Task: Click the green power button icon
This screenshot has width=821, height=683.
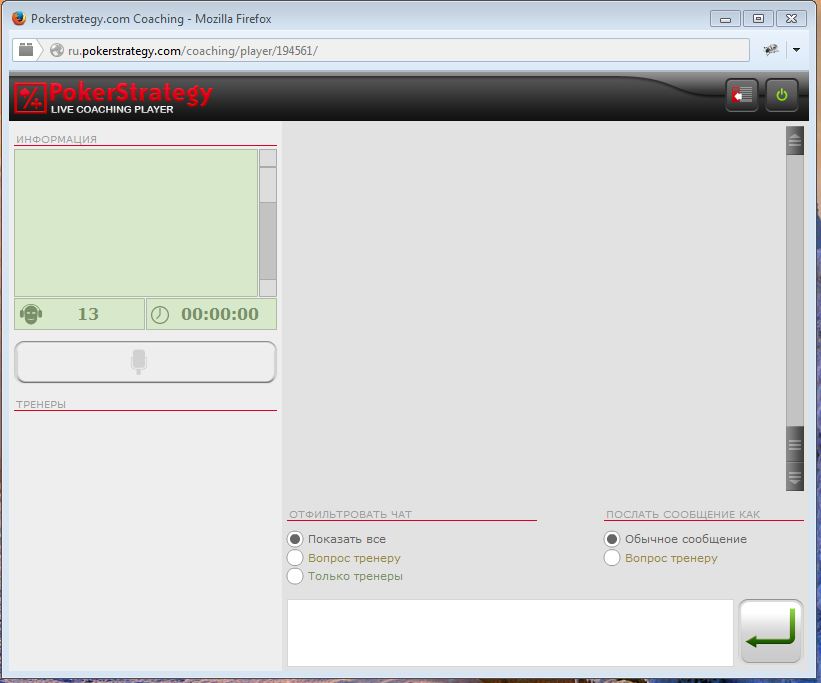Action: coord(782,95)
